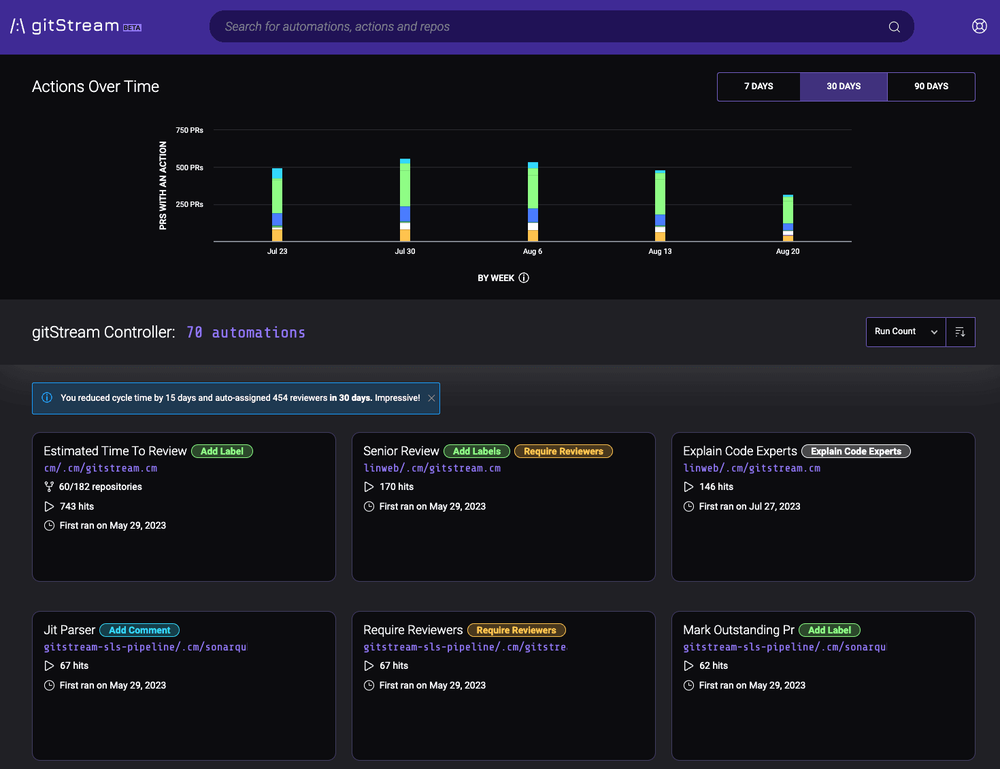The image size is (1000, 769).
Task: Click the Require Reviewers tag on Senior Review
Action: coord(563,451)
